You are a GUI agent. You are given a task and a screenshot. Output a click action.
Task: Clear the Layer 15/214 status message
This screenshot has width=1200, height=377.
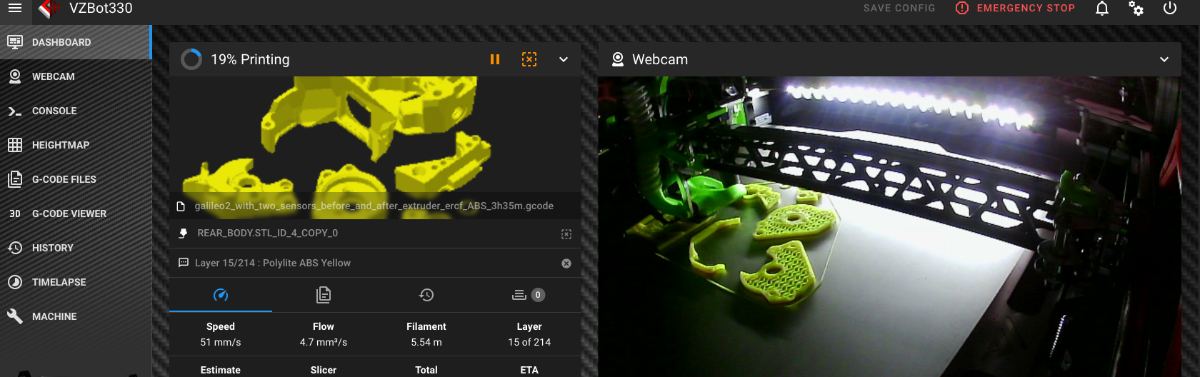[x=566, y=263]
